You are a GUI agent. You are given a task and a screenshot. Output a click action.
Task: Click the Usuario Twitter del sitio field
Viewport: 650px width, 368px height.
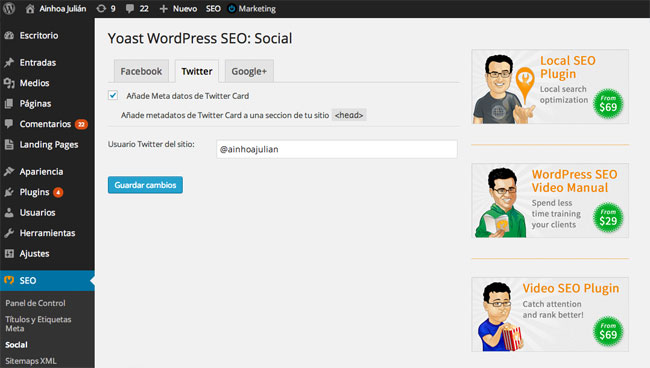(337, 149)
